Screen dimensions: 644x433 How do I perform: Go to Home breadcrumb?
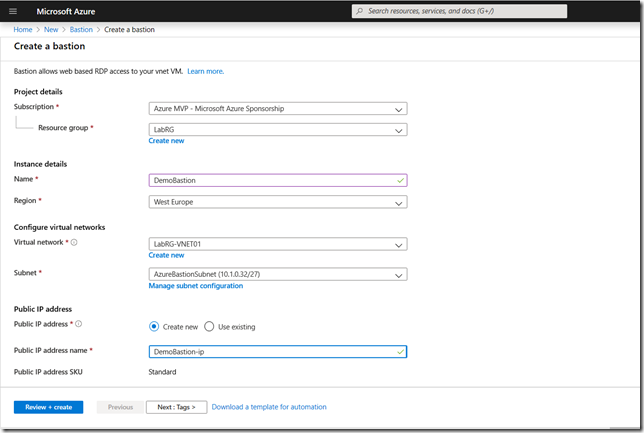[x=23, y=30]
